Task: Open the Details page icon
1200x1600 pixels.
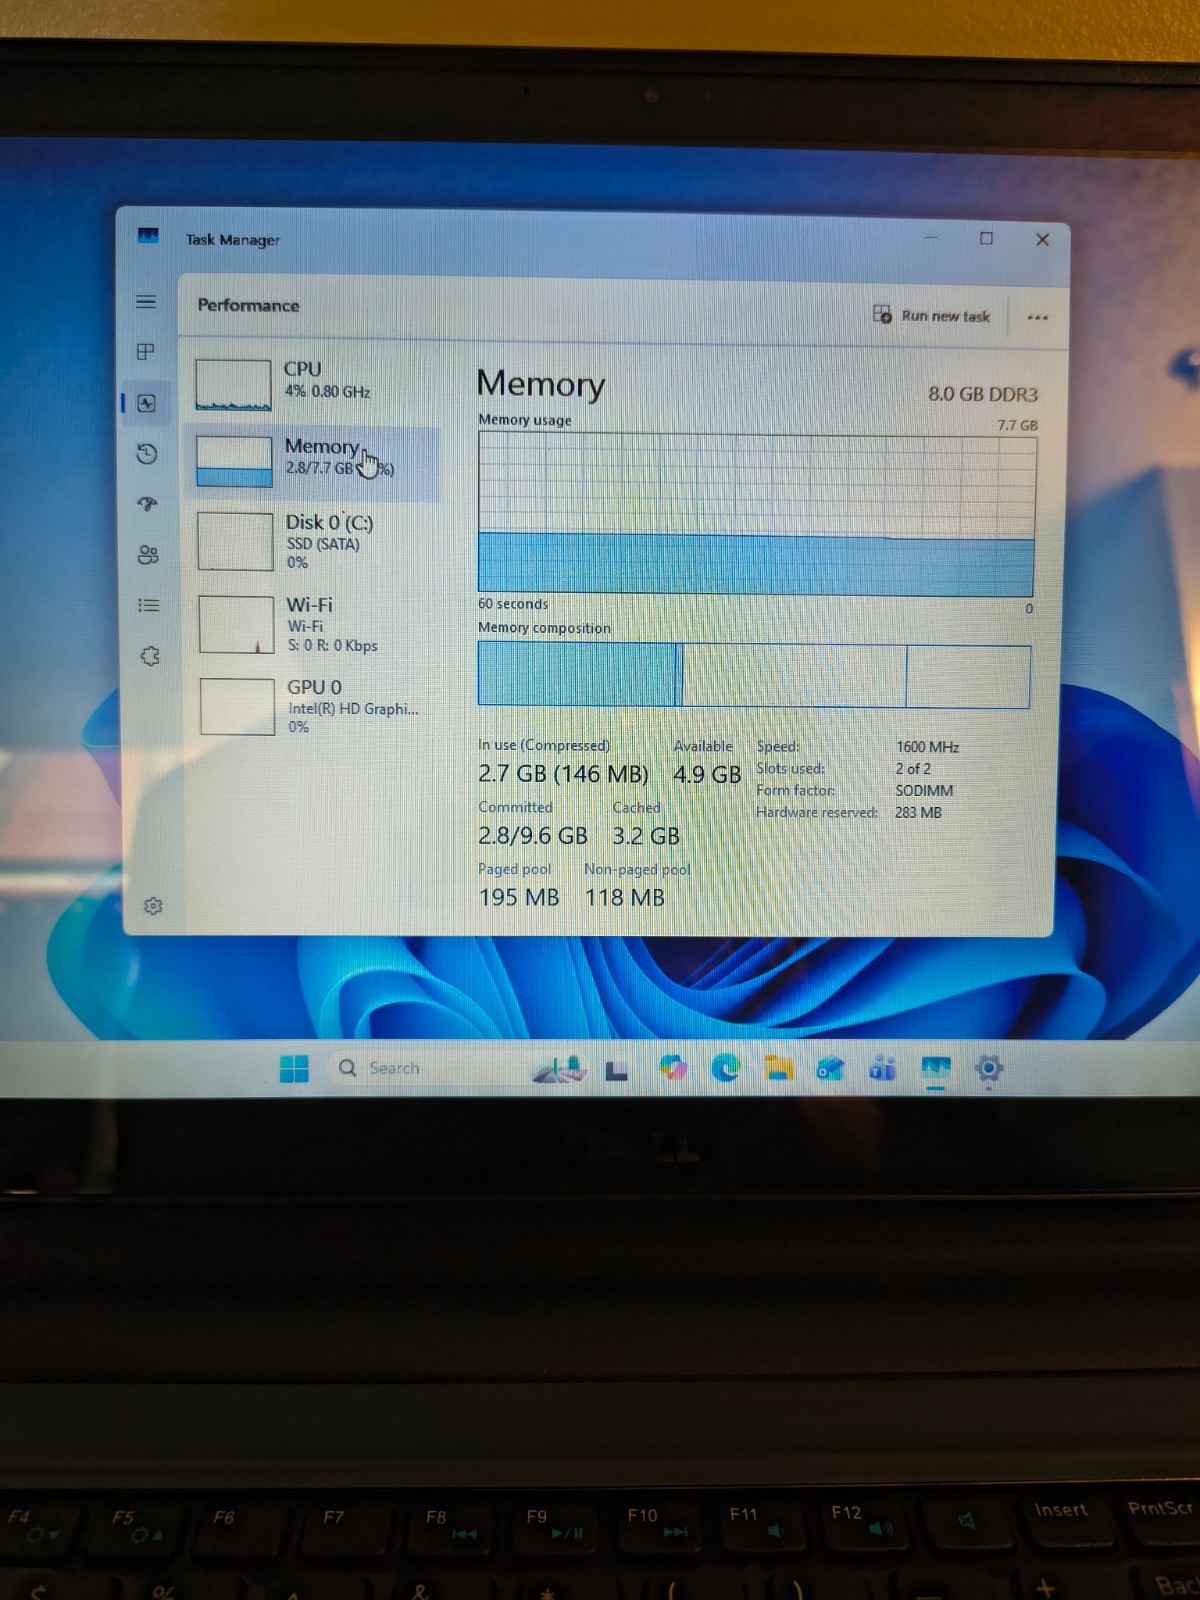Action: pos(149,605)
